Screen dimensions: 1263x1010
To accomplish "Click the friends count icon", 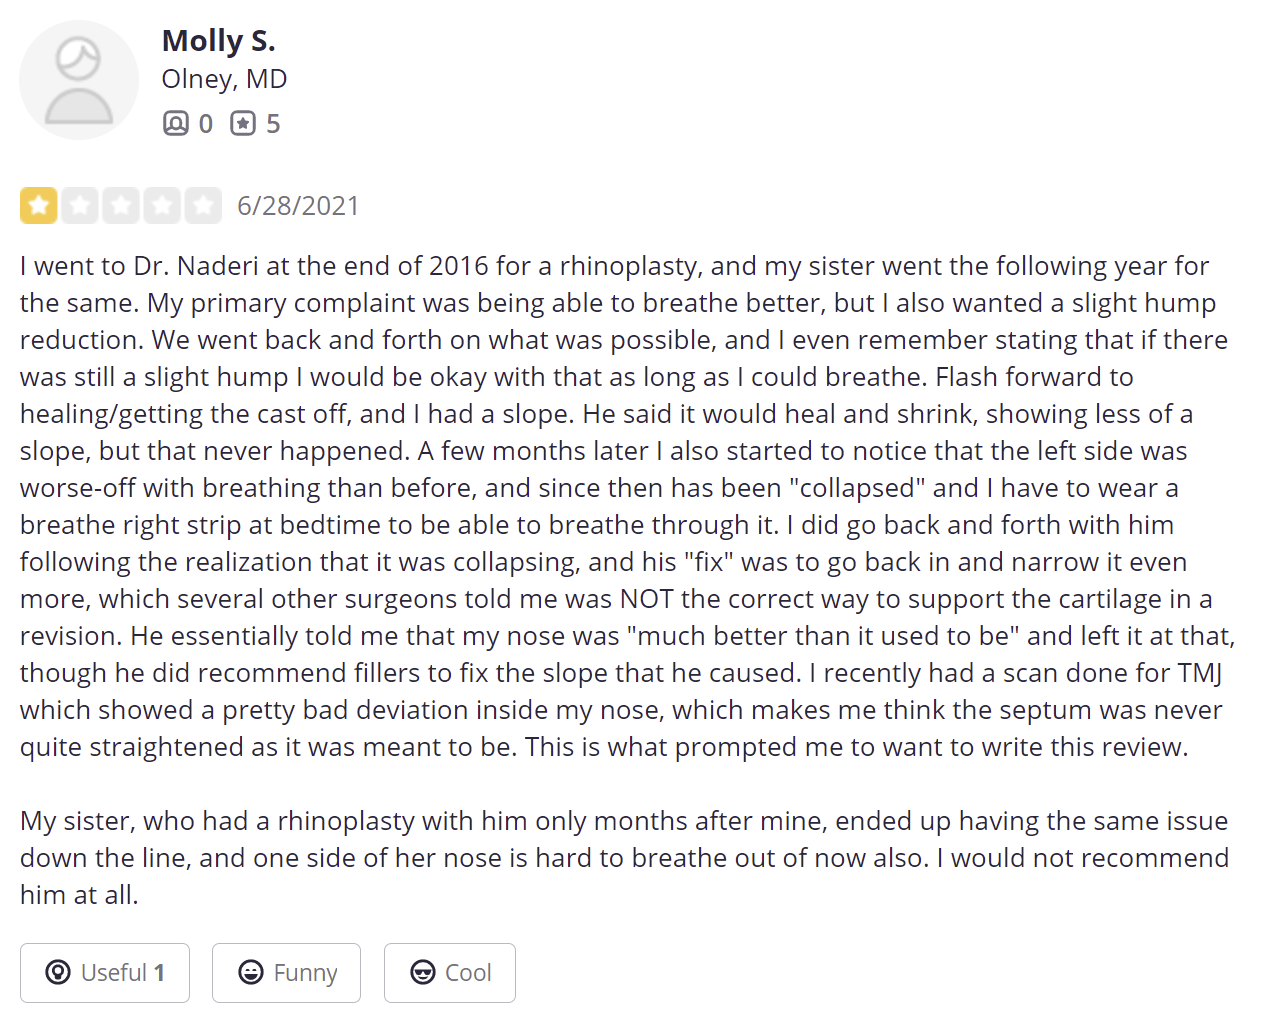I will [x=175, y=123].
